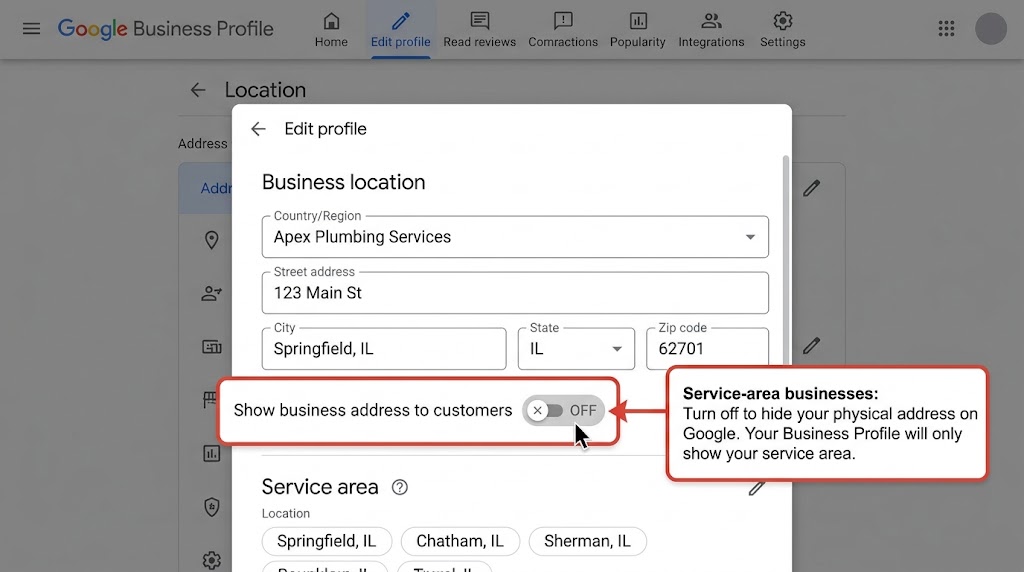Click the Service area heading text

[x=320, y=487]
